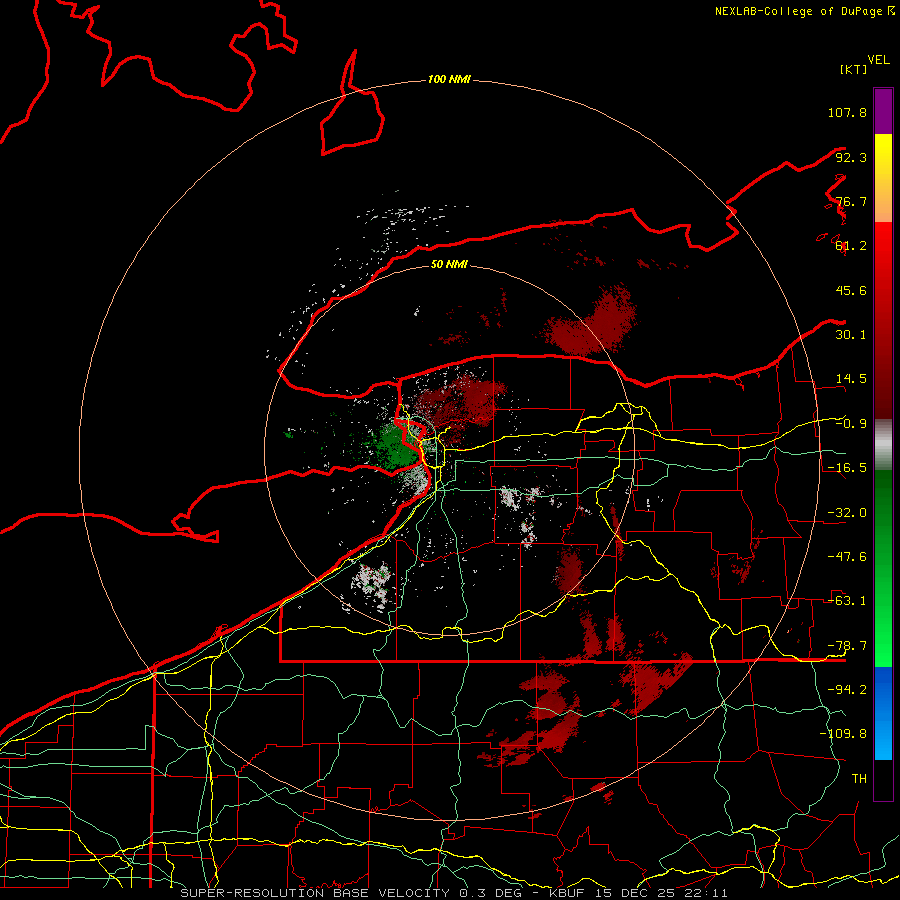Image resolution: width=900 pixels, height=900 pixels.
Task: Click the [KT] units label
Action: [x=853, y=69]
